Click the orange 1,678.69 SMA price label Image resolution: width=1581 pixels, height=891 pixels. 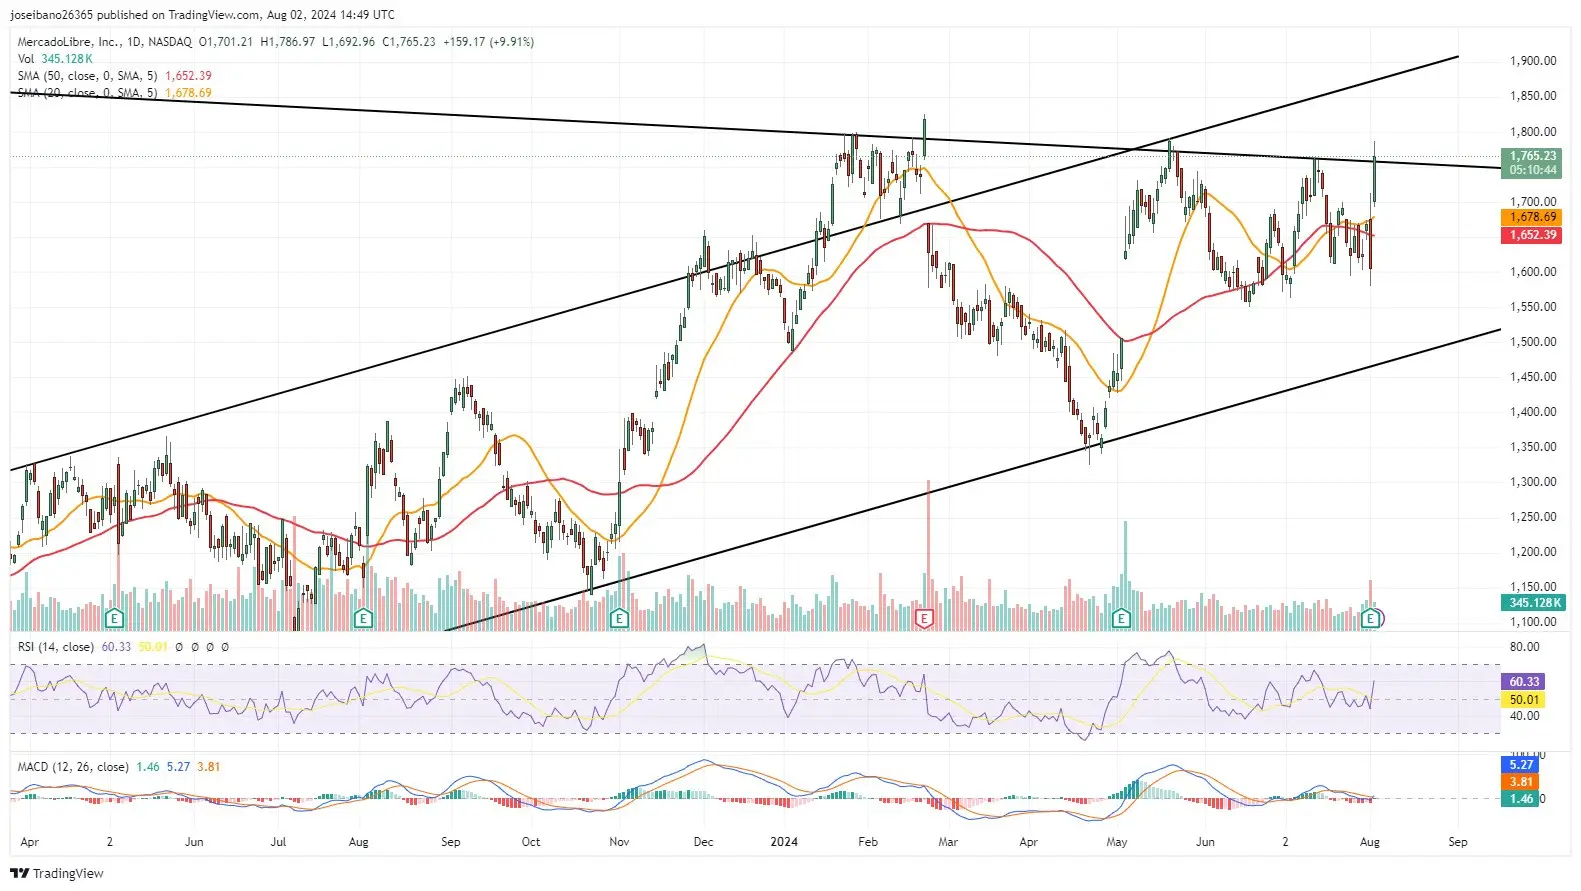pyautogui.click(x=1532, y=217)
